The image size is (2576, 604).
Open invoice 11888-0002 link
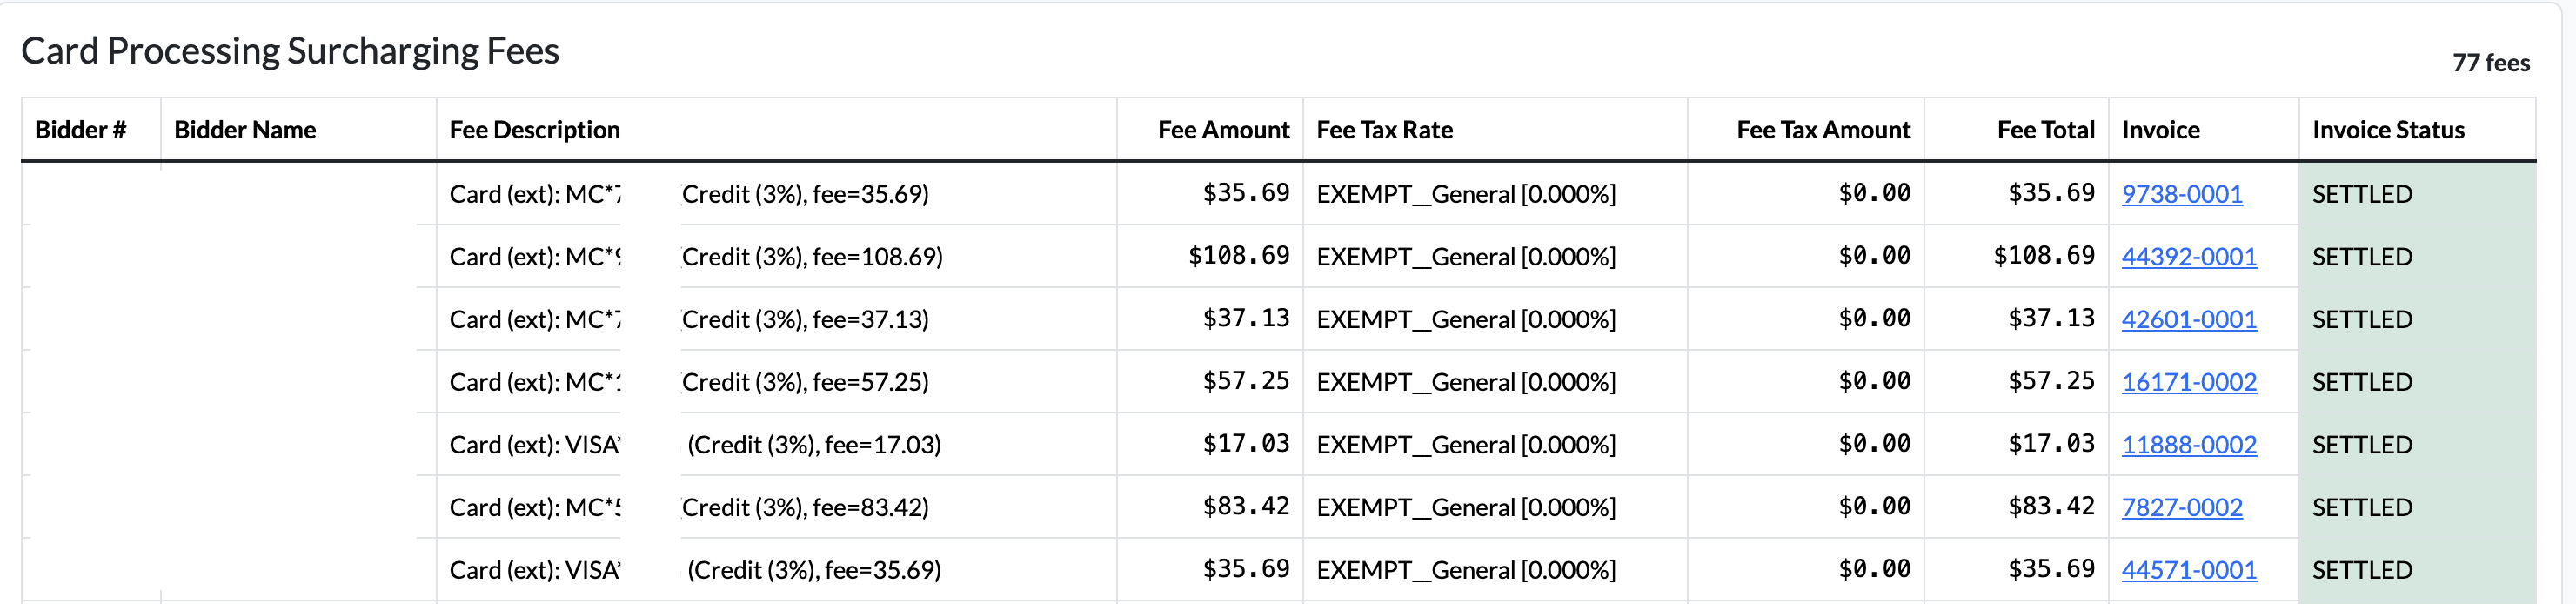click(2188, 445)
